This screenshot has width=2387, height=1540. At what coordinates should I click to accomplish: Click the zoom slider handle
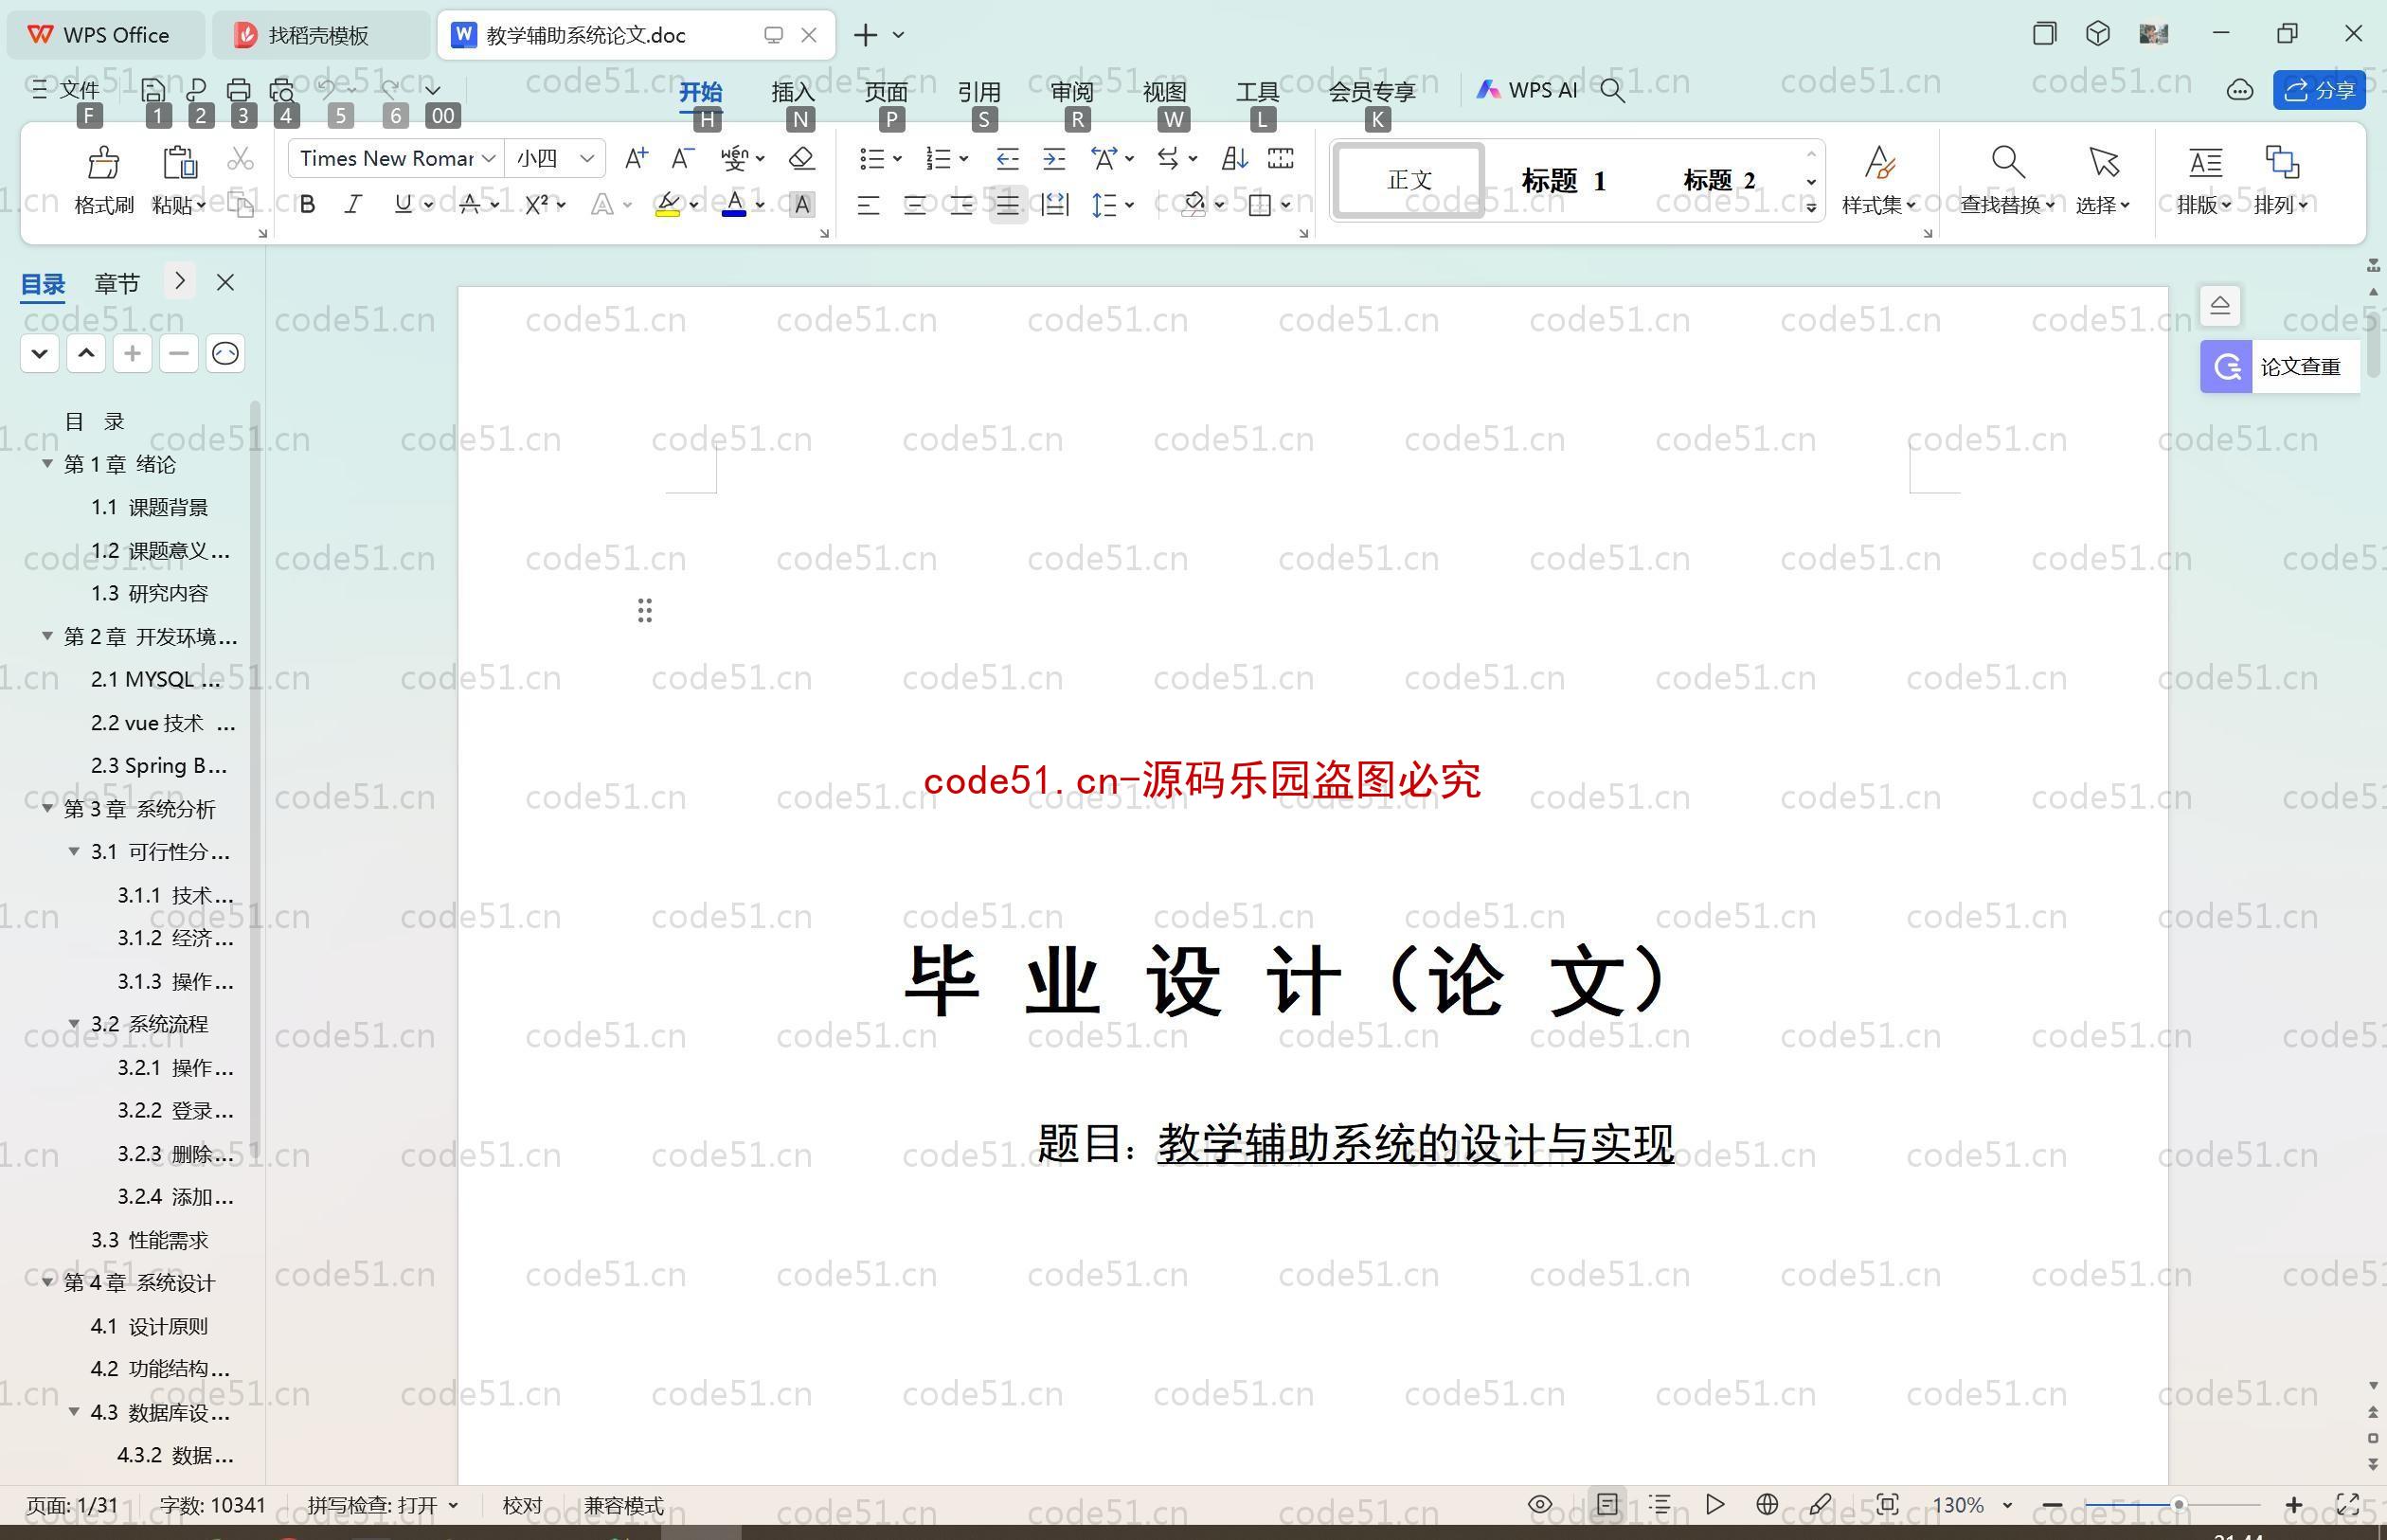click(x=2178, y=1505)
